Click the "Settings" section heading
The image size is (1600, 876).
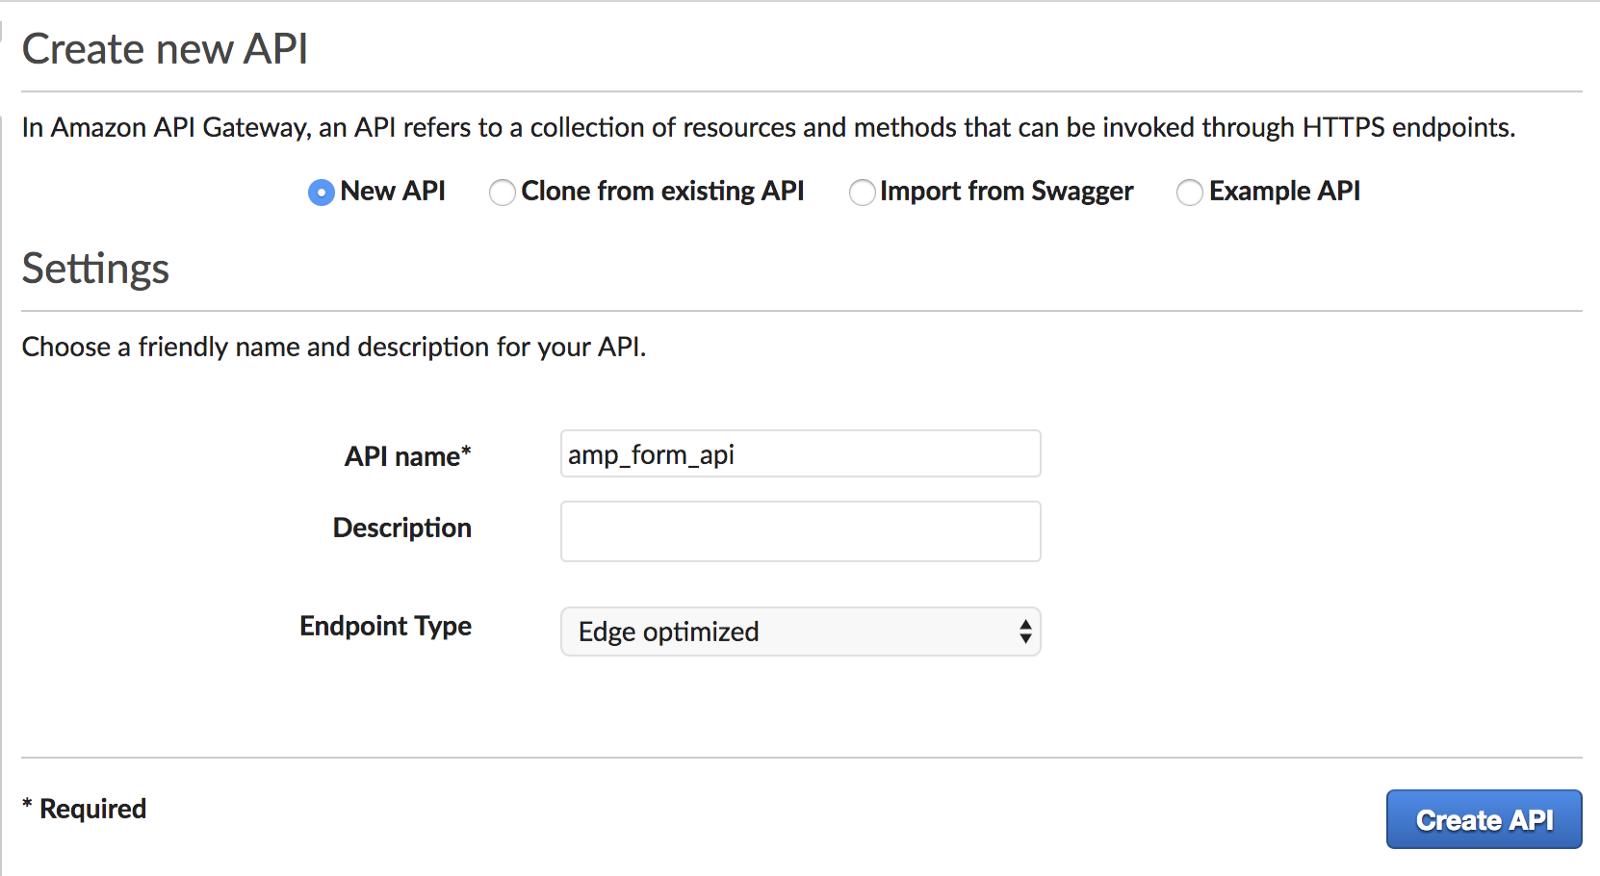96,269
